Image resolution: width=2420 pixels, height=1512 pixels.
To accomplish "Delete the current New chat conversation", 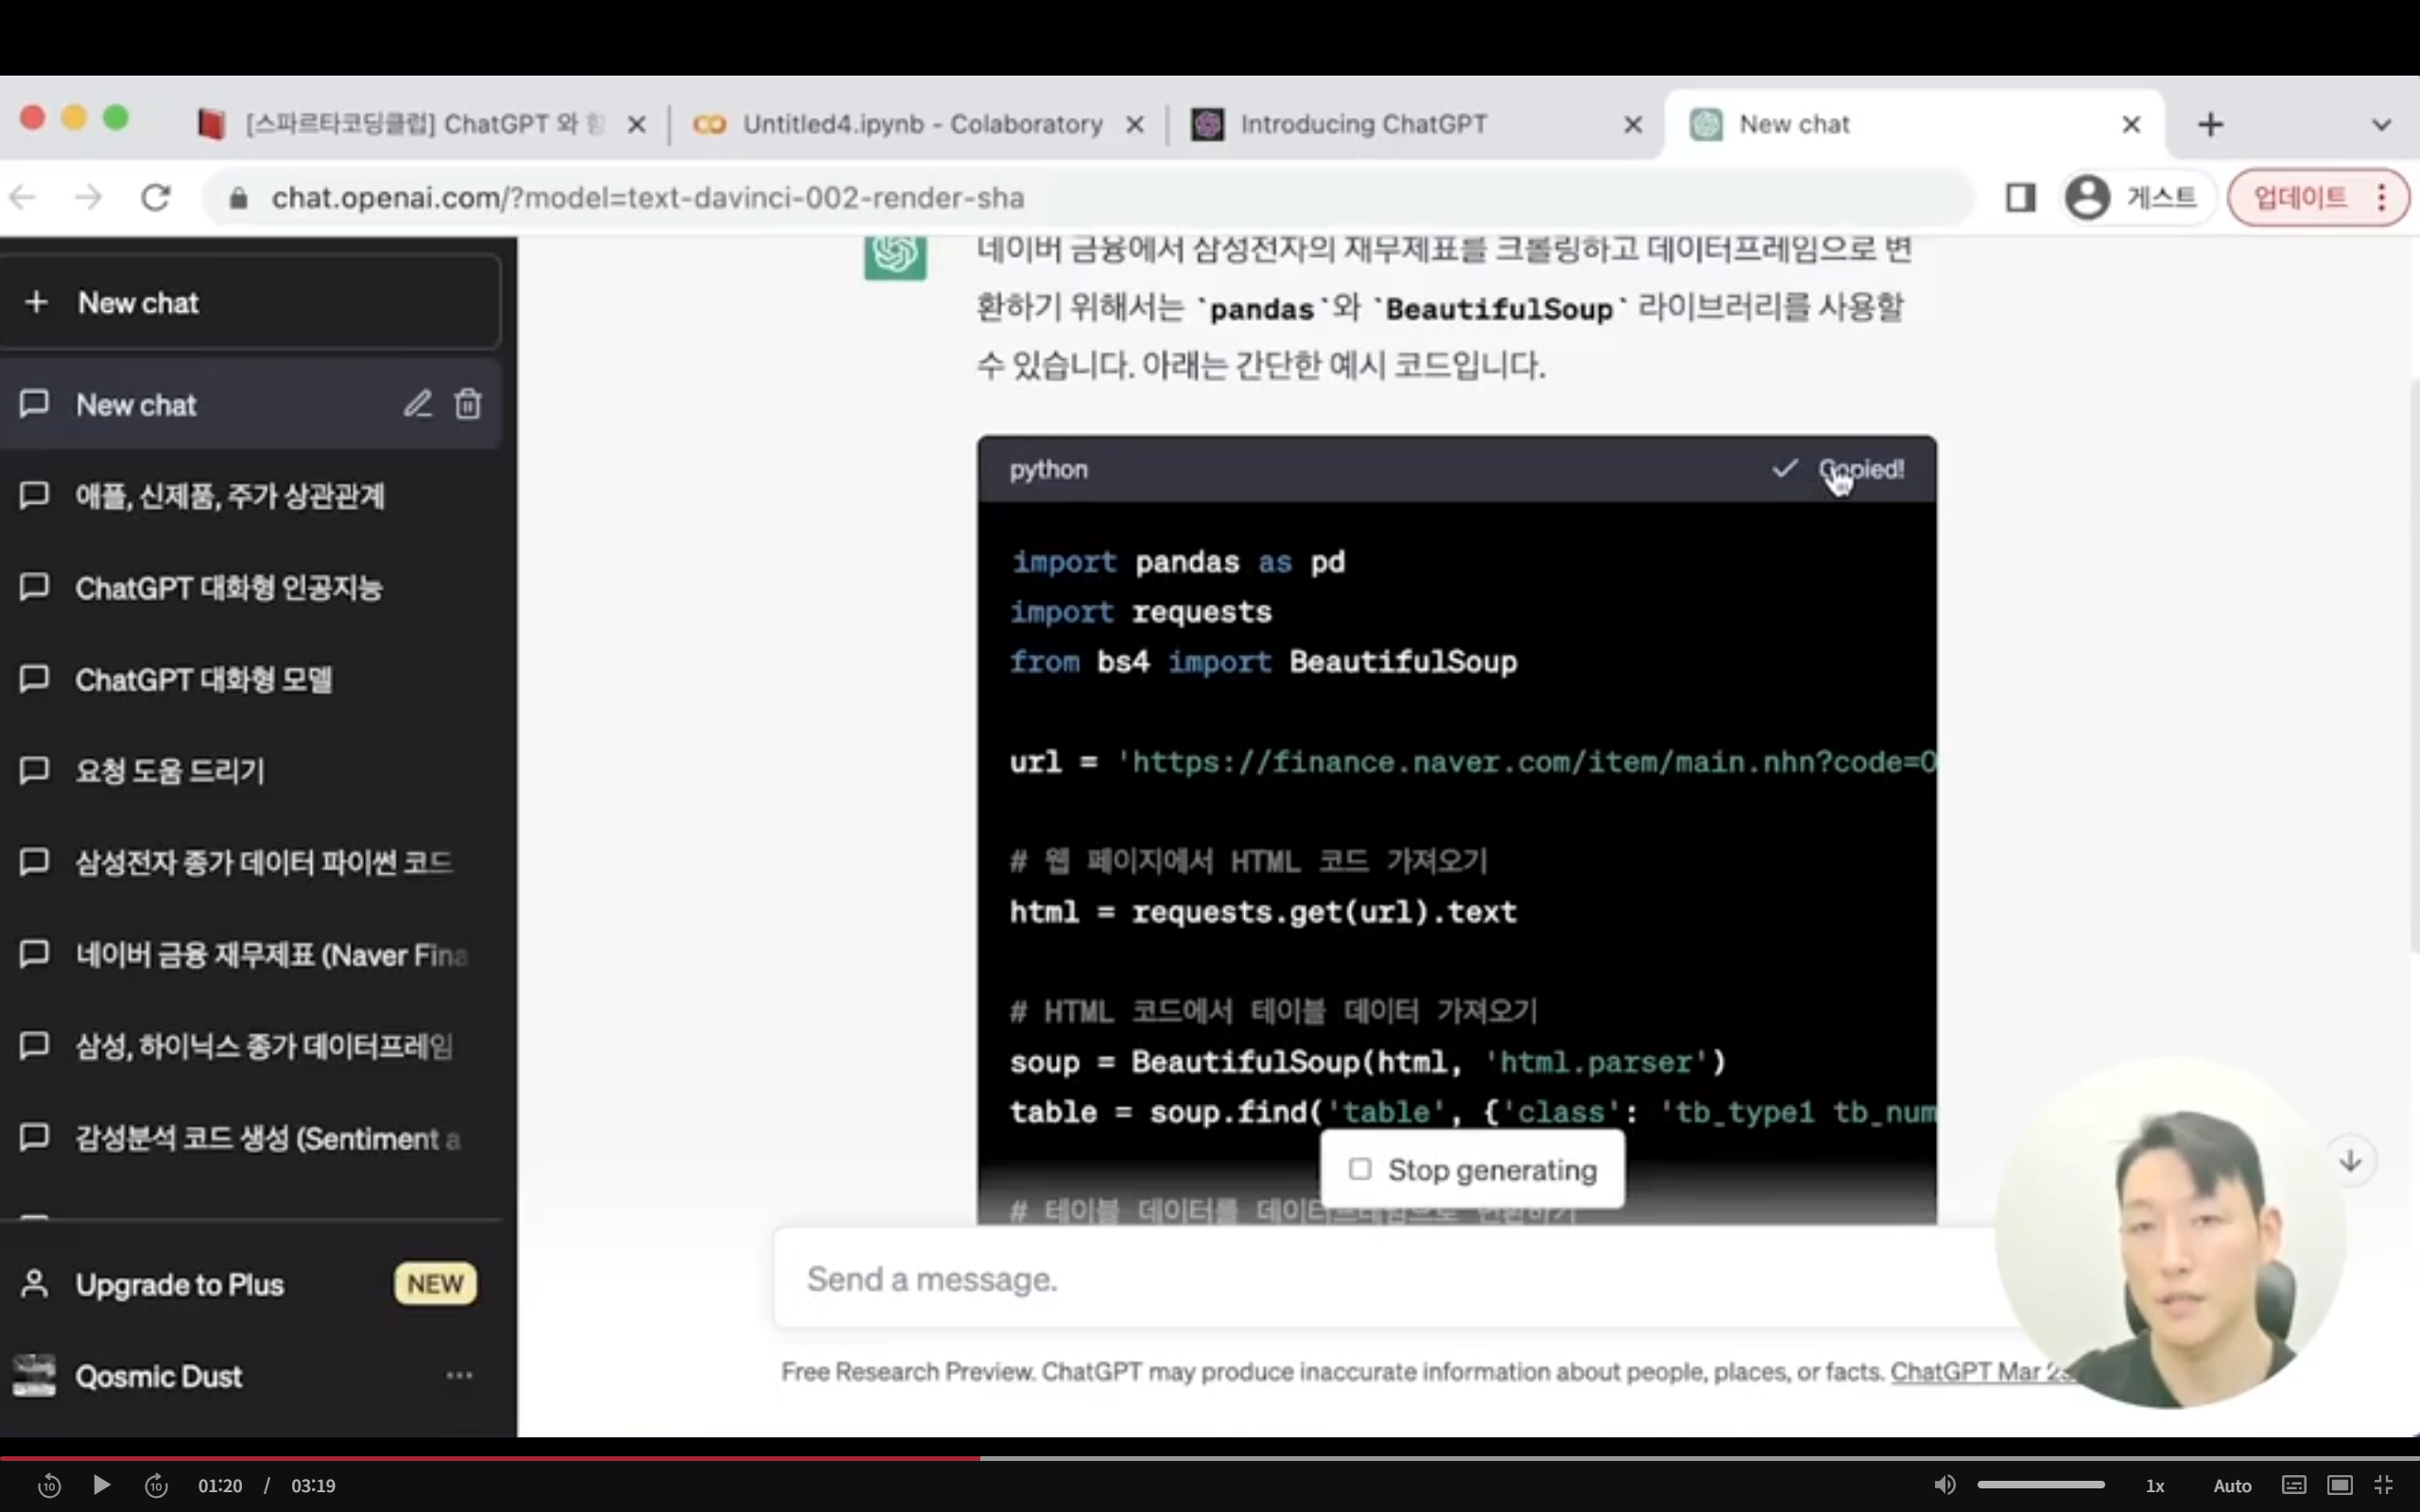I will pos(468,404).
